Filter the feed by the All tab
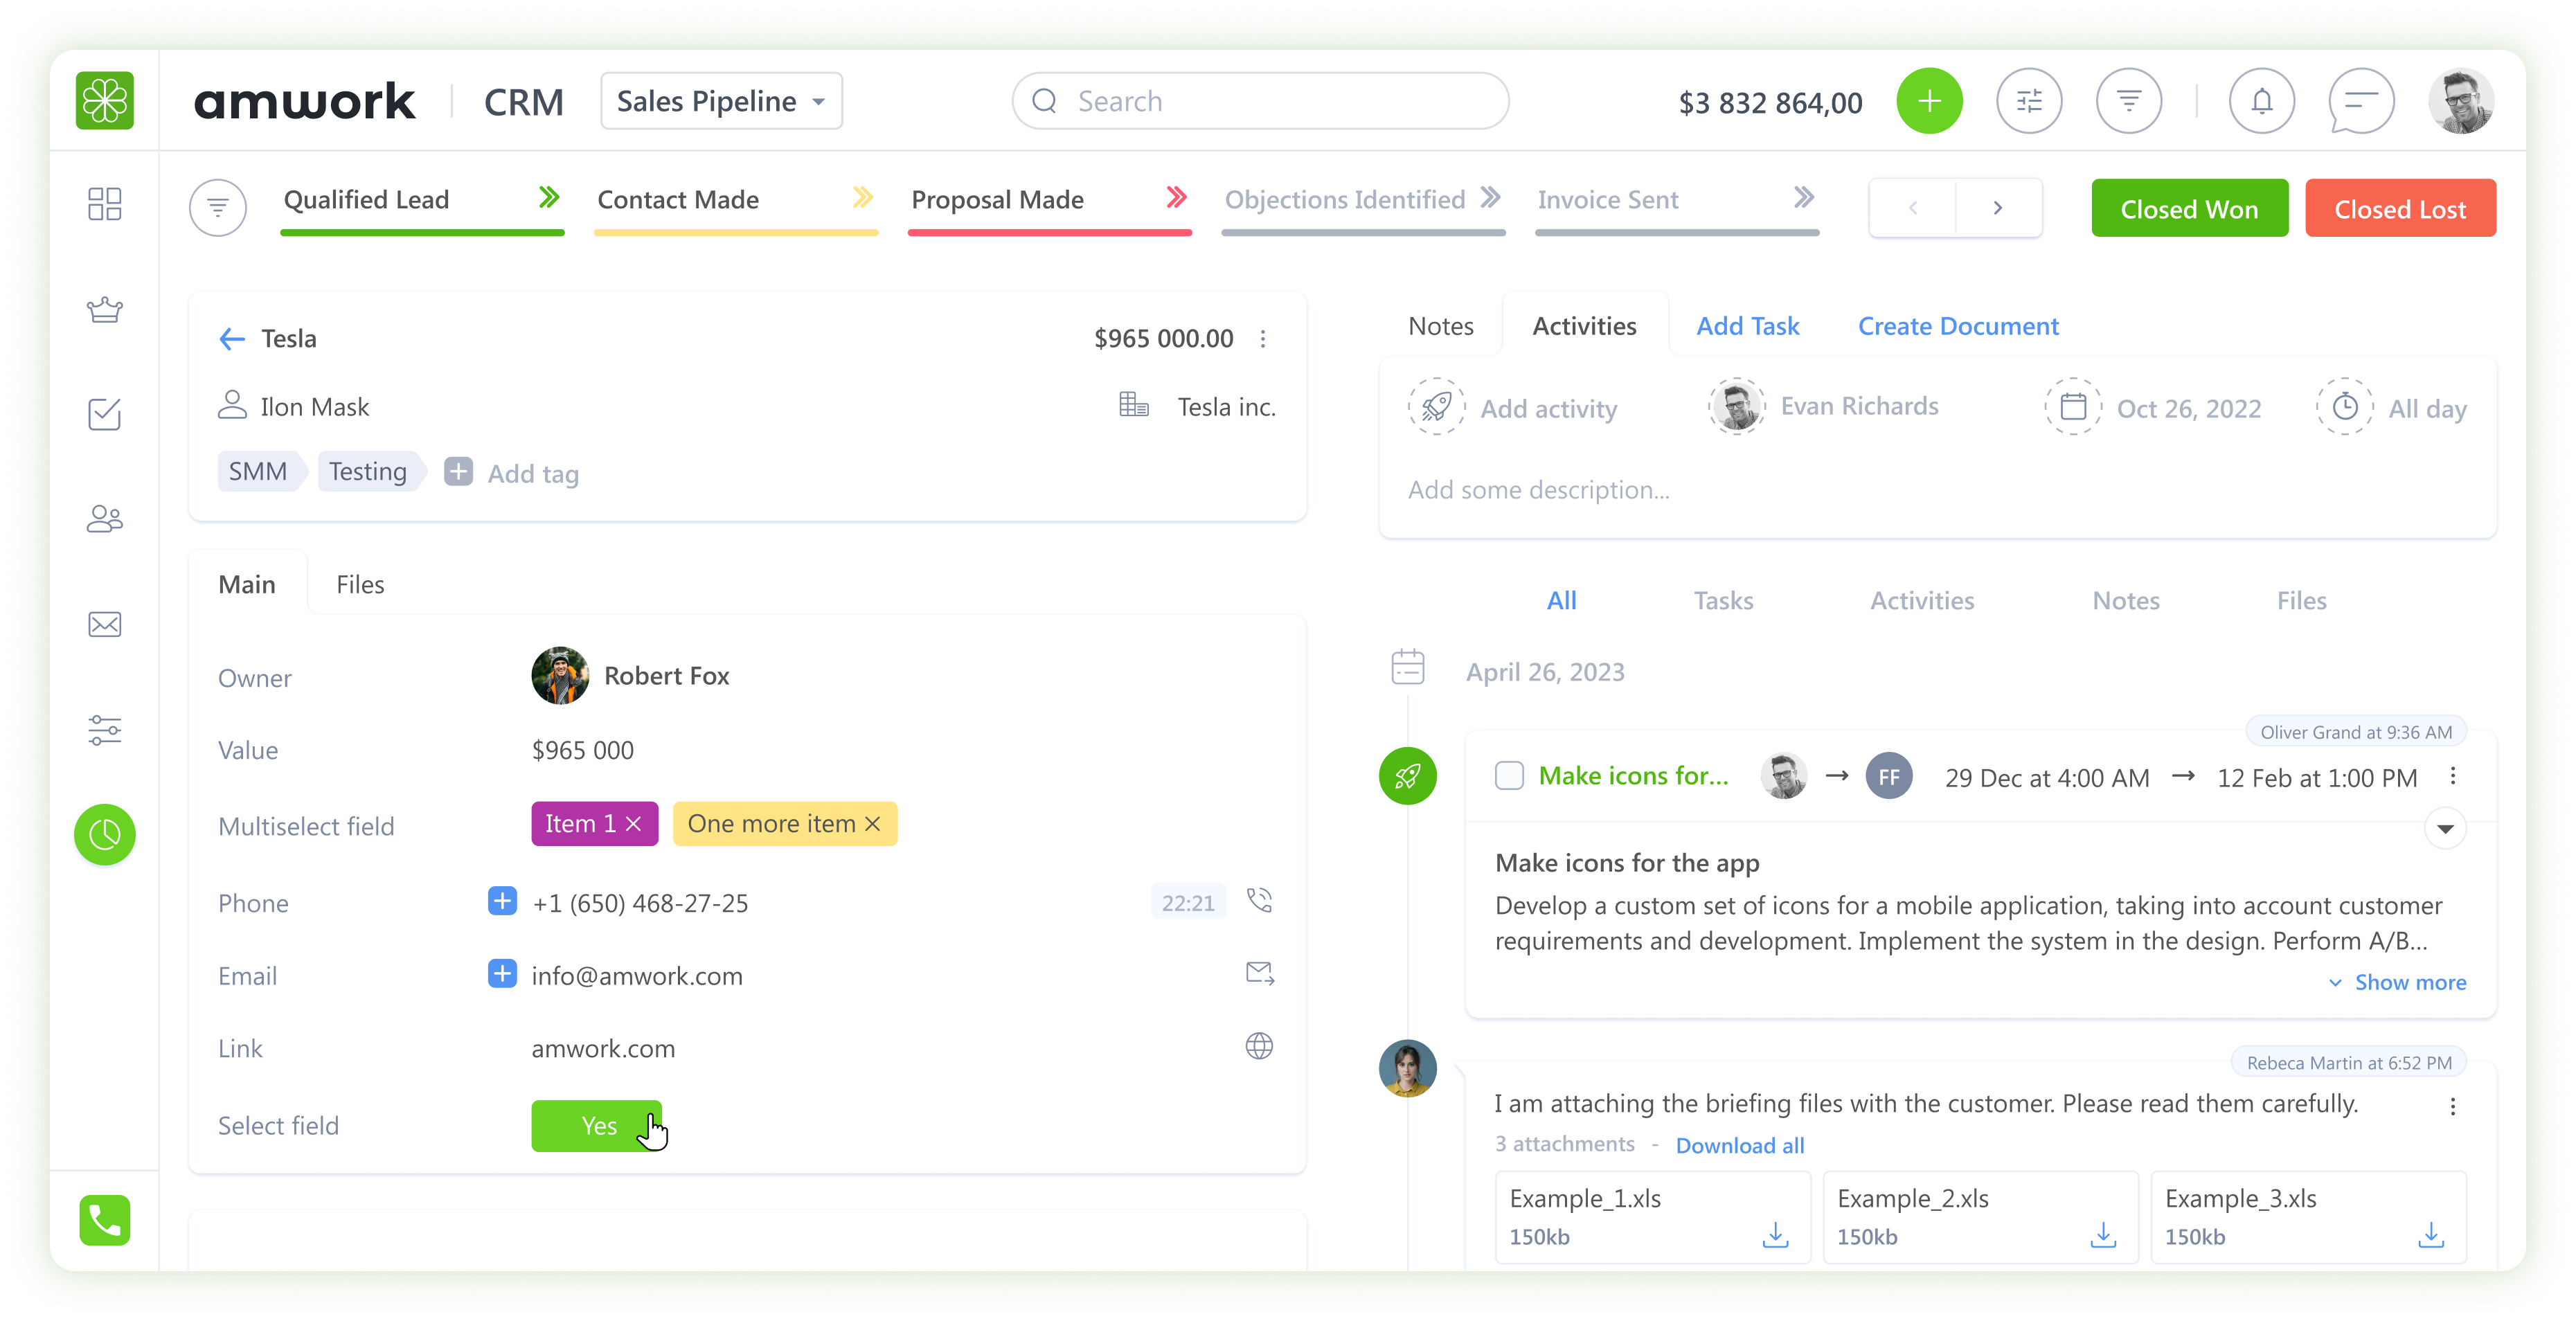 coord(1561,601)
